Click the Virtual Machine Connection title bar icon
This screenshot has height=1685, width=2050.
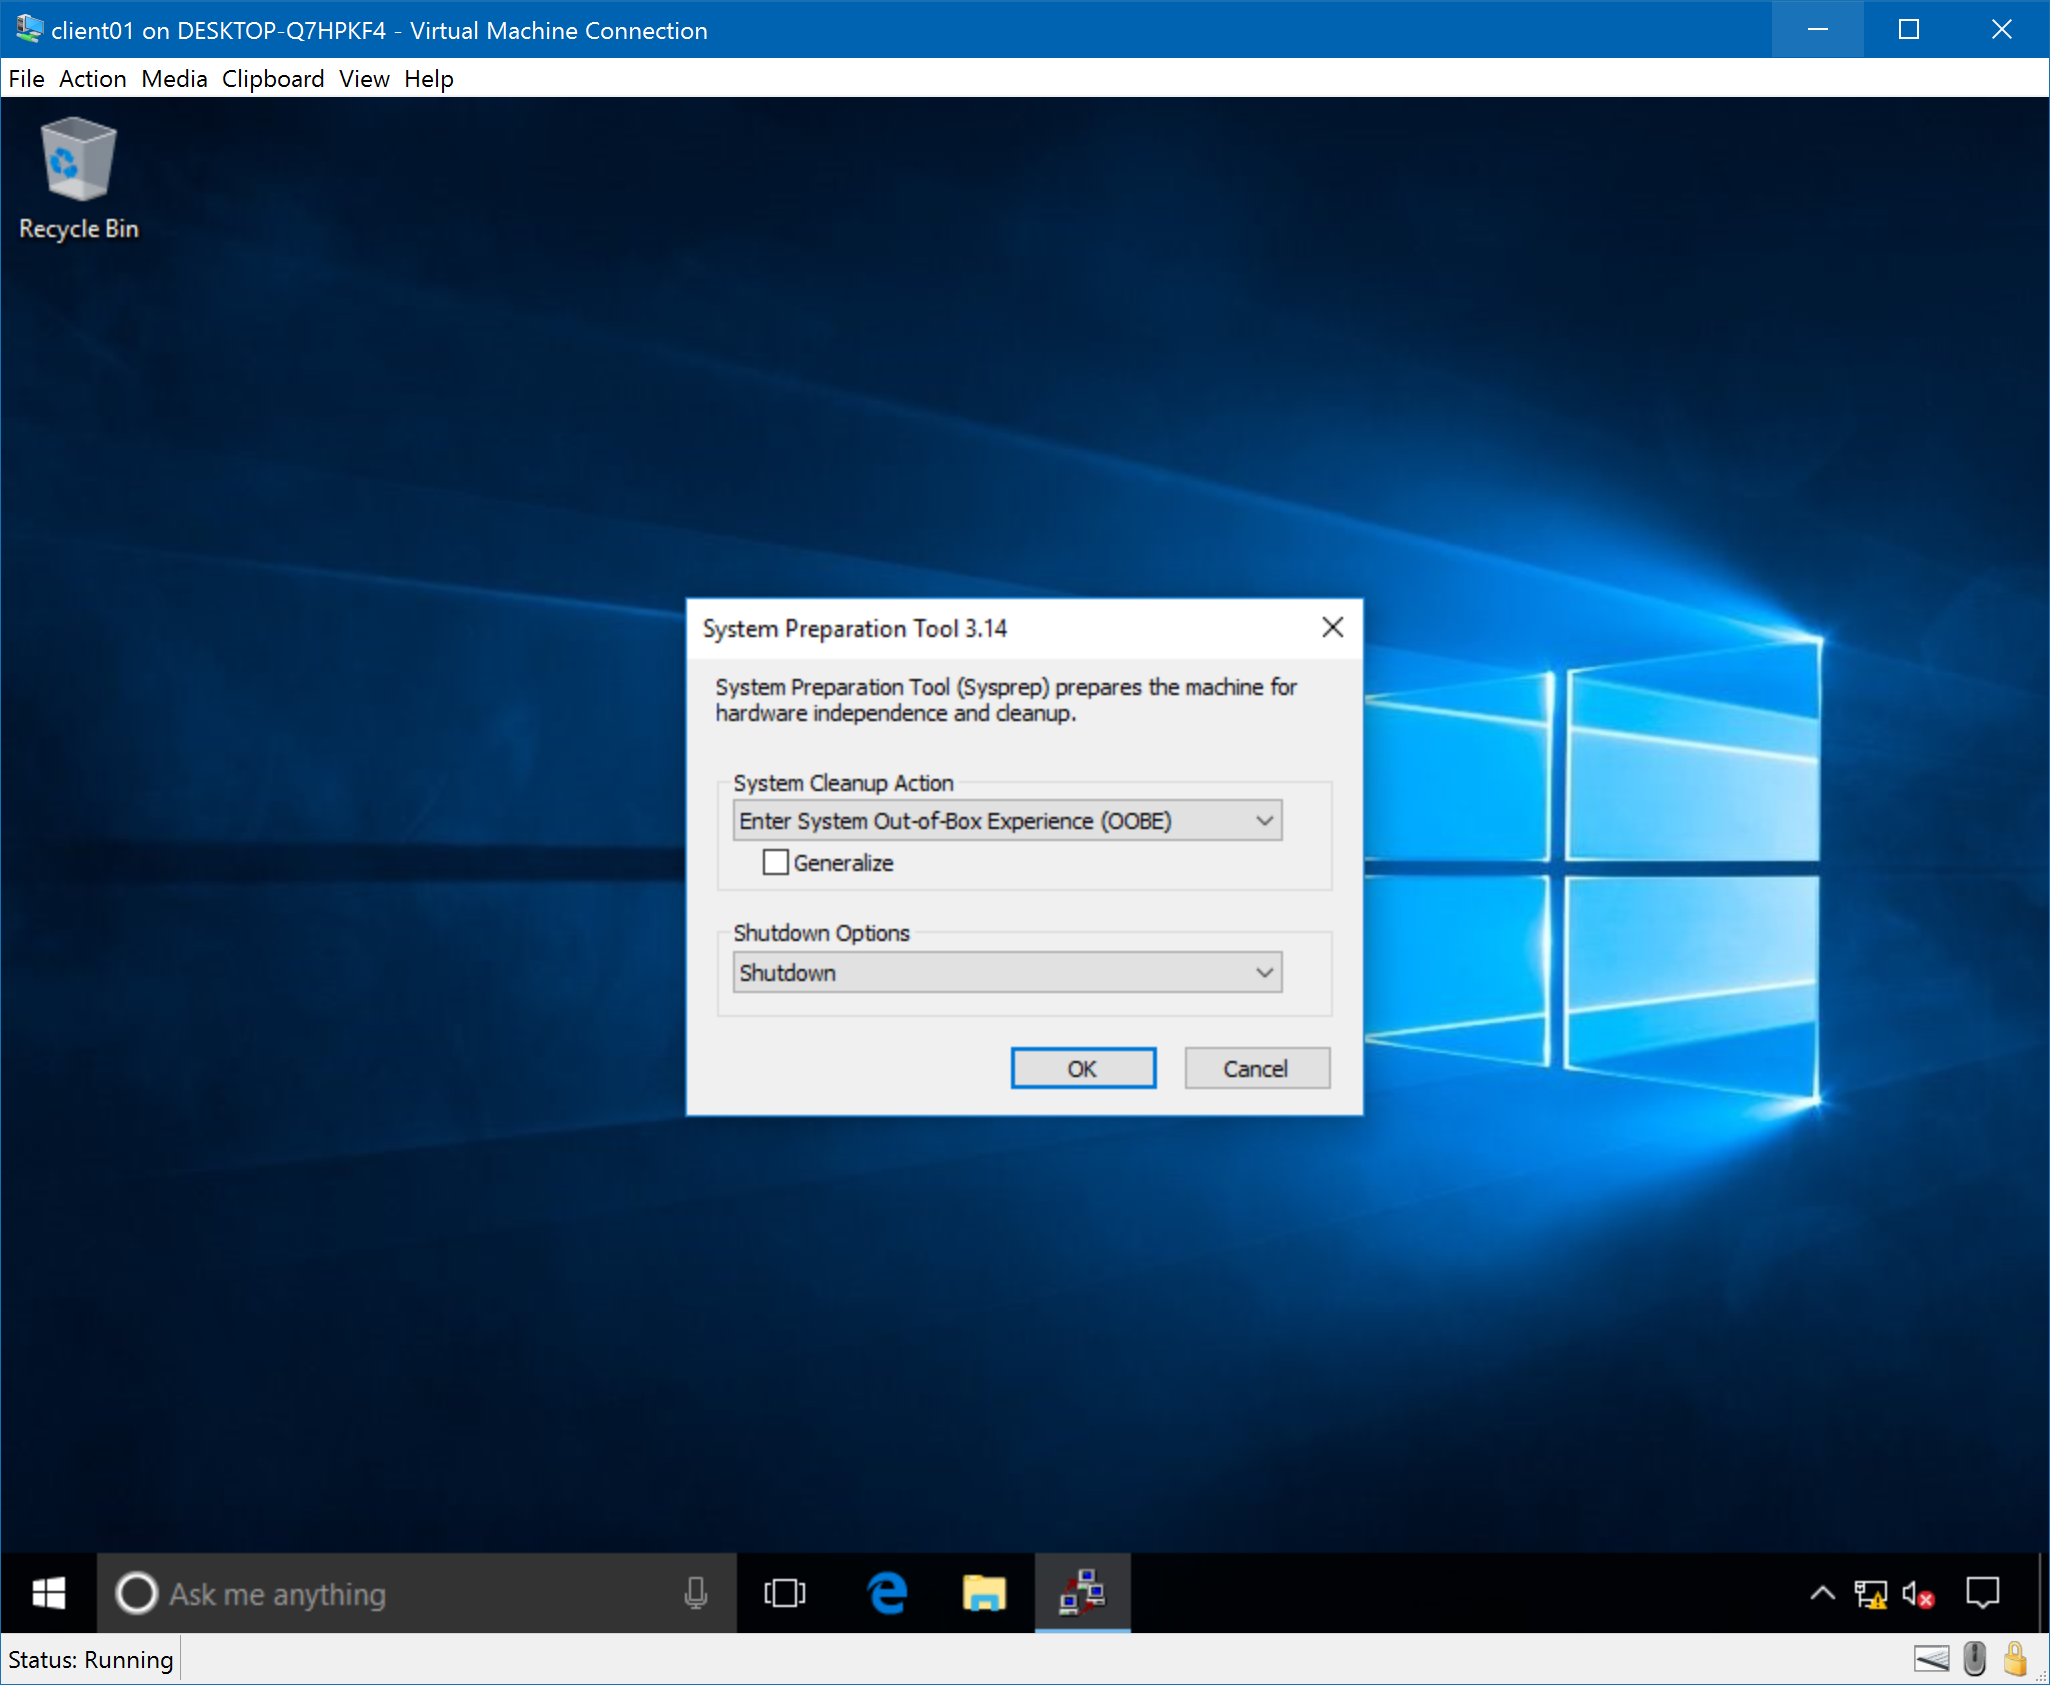click(29, 29)
